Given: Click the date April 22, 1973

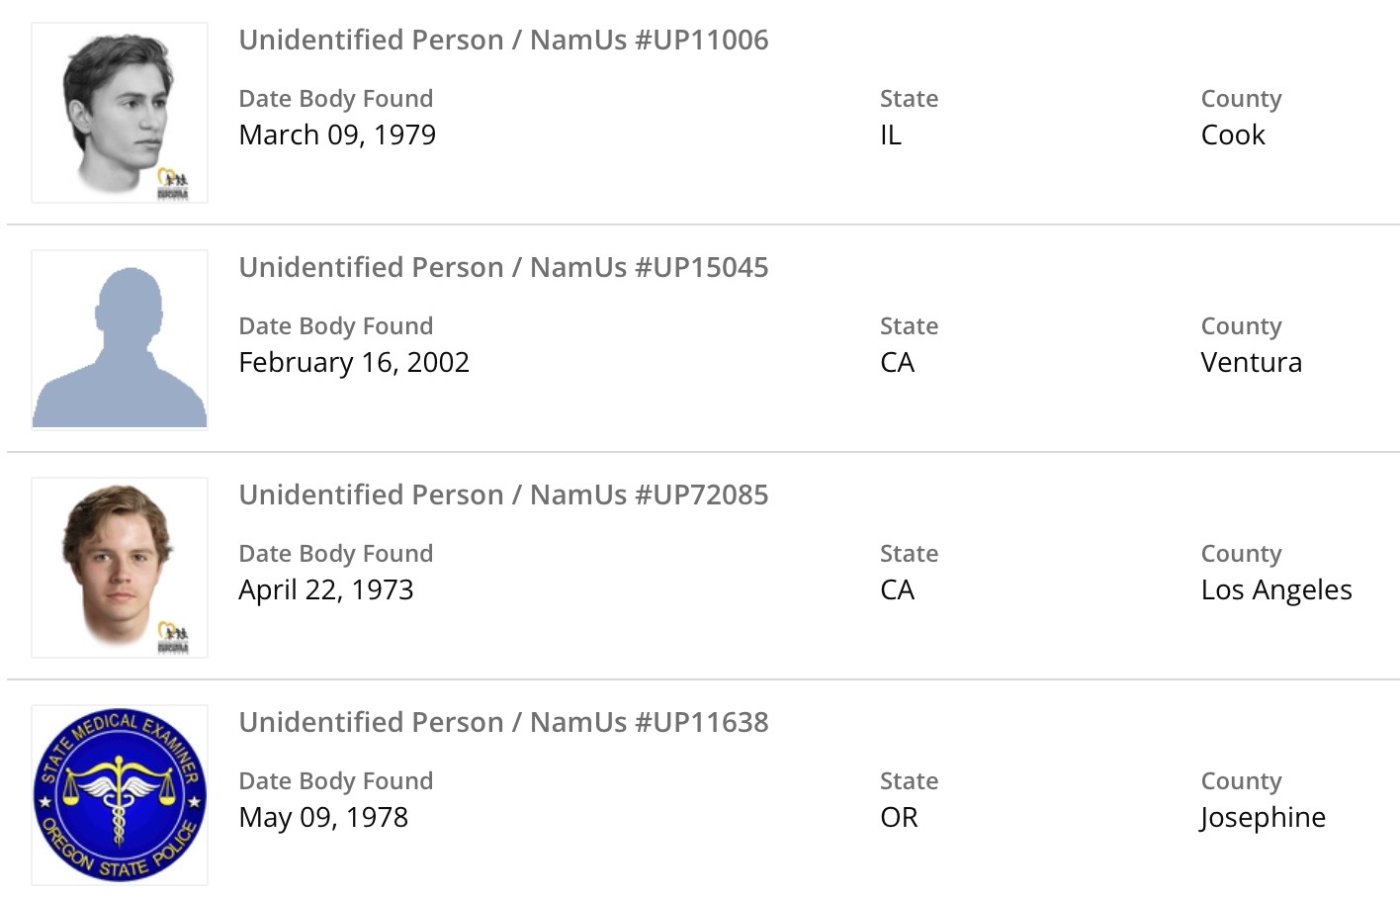Looking at the screenshot, I should point(326,590).
